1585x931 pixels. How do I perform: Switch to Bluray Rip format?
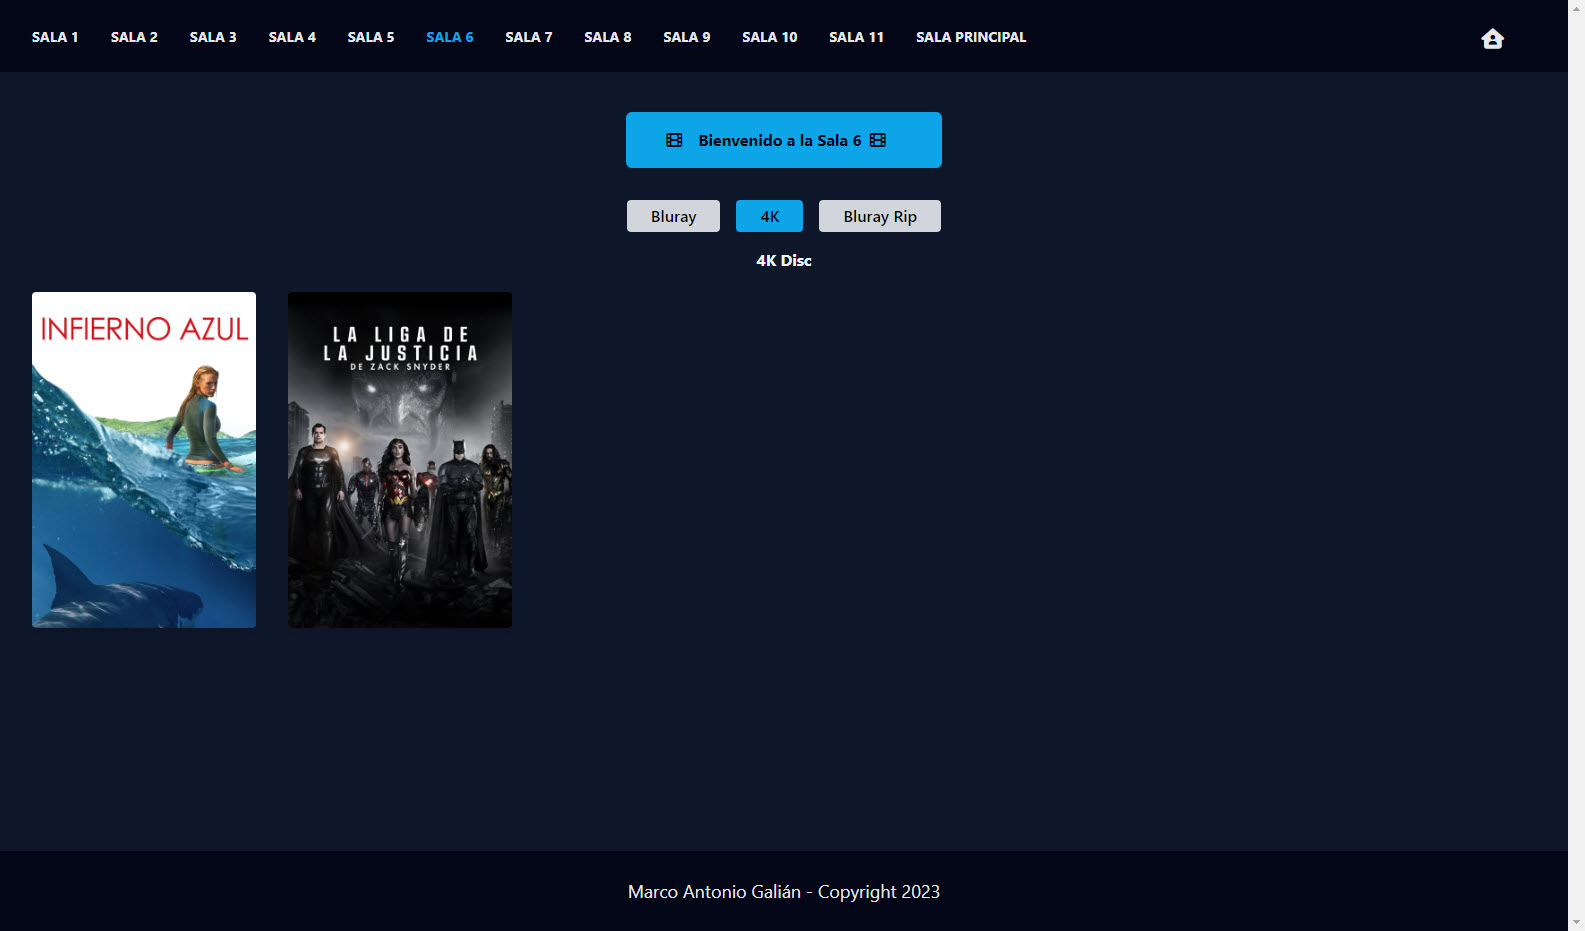(879, 216)
